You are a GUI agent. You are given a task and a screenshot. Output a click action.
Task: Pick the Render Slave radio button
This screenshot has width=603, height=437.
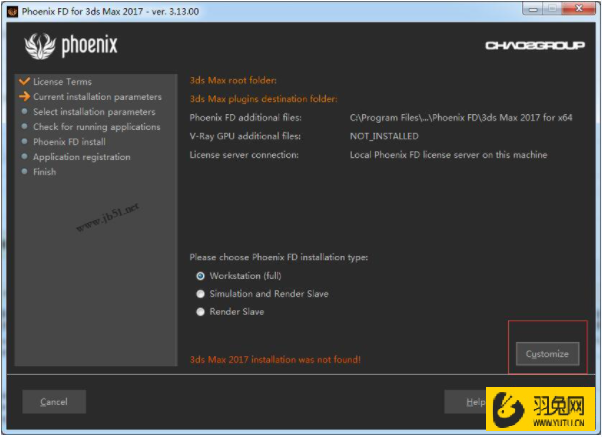201,312
